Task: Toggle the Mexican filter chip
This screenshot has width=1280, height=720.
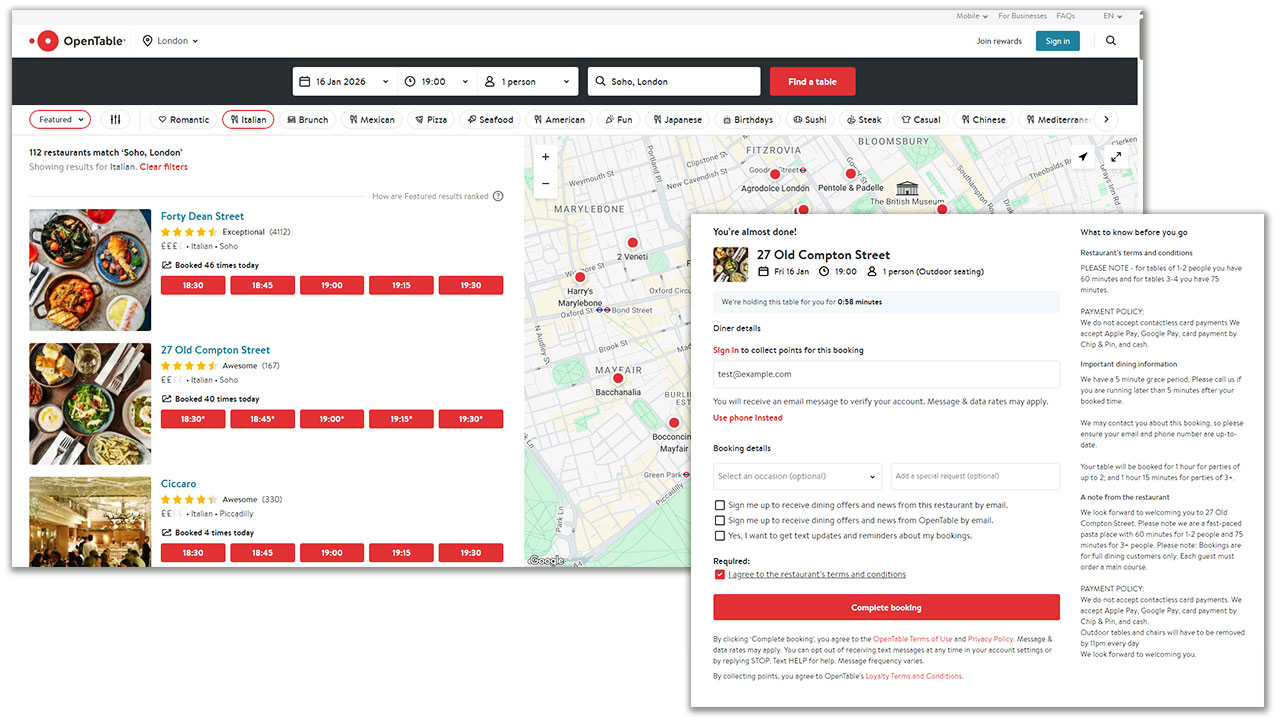Action: coord(371,120)
